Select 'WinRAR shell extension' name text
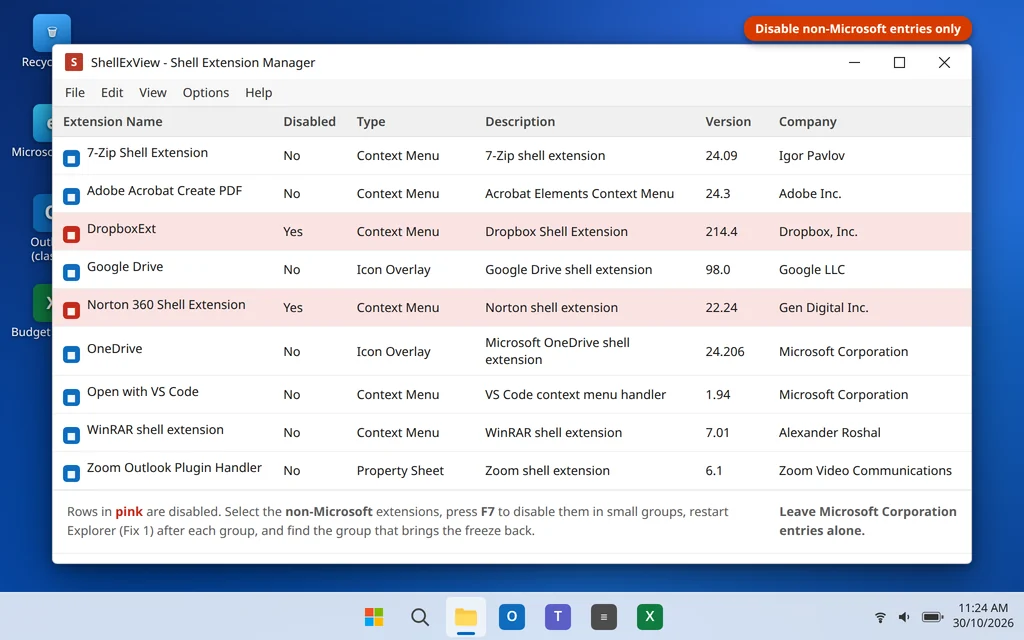Image resolution: width=1024 pixels, height=640 pixels. (155, 430)
